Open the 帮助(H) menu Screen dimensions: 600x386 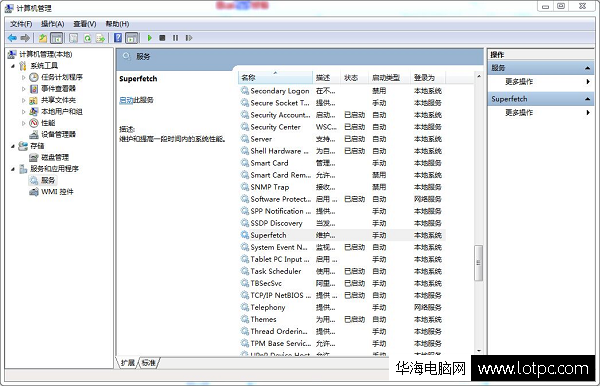[117, 24]
